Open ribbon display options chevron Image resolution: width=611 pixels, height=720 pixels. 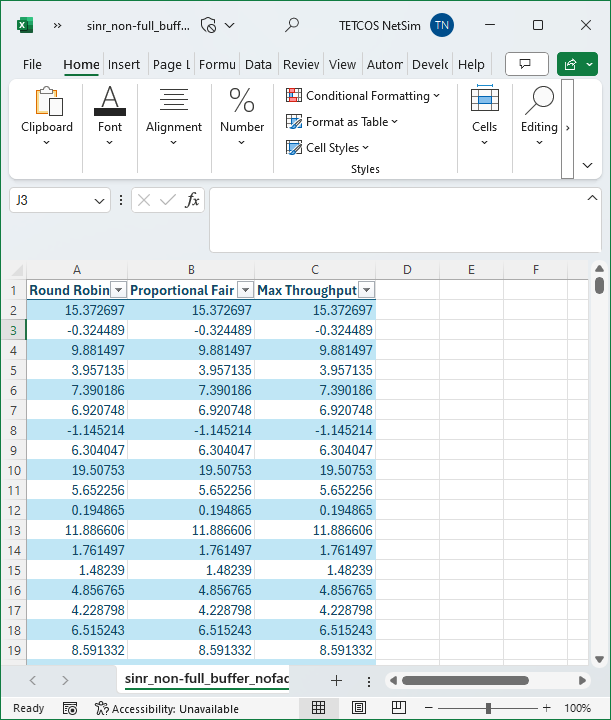click(588, 165)
